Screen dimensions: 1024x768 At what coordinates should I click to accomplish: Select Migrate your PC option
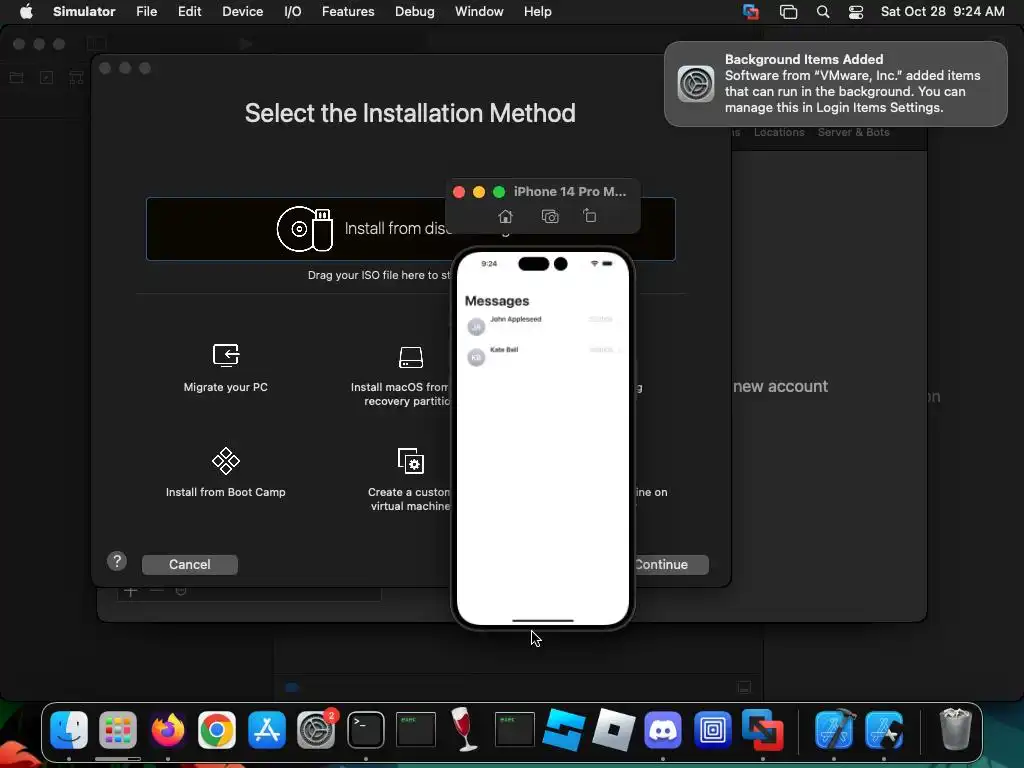click(225, 368)
